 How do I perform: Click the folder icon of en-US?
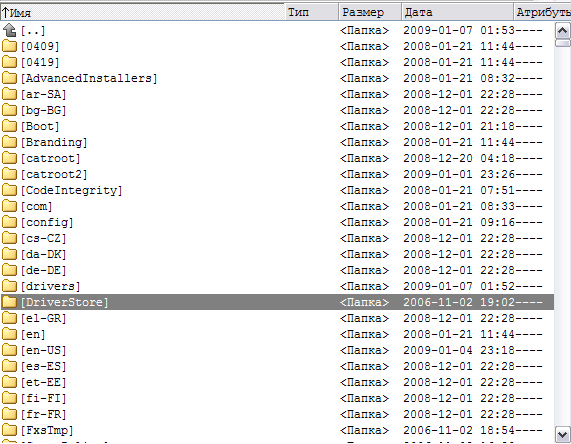tap(9, 350)
